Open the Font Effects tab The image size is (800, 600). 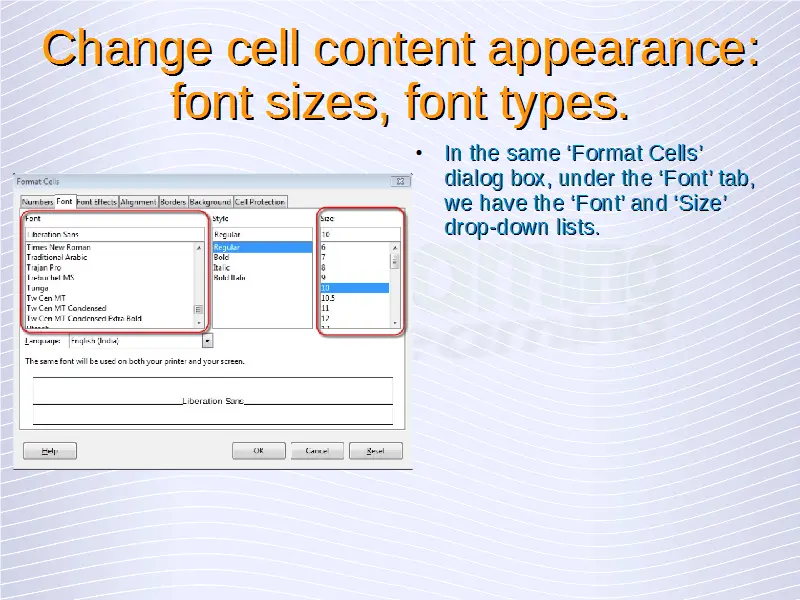click(x=97, y=202)
